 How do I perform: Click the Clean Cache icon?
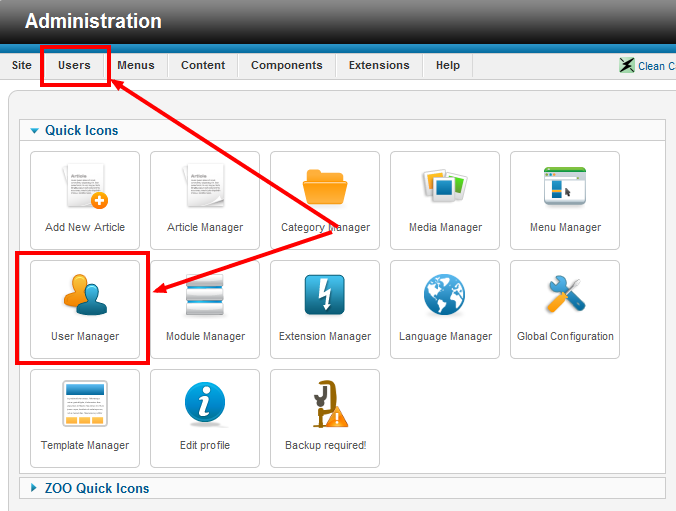coord(627,65)
